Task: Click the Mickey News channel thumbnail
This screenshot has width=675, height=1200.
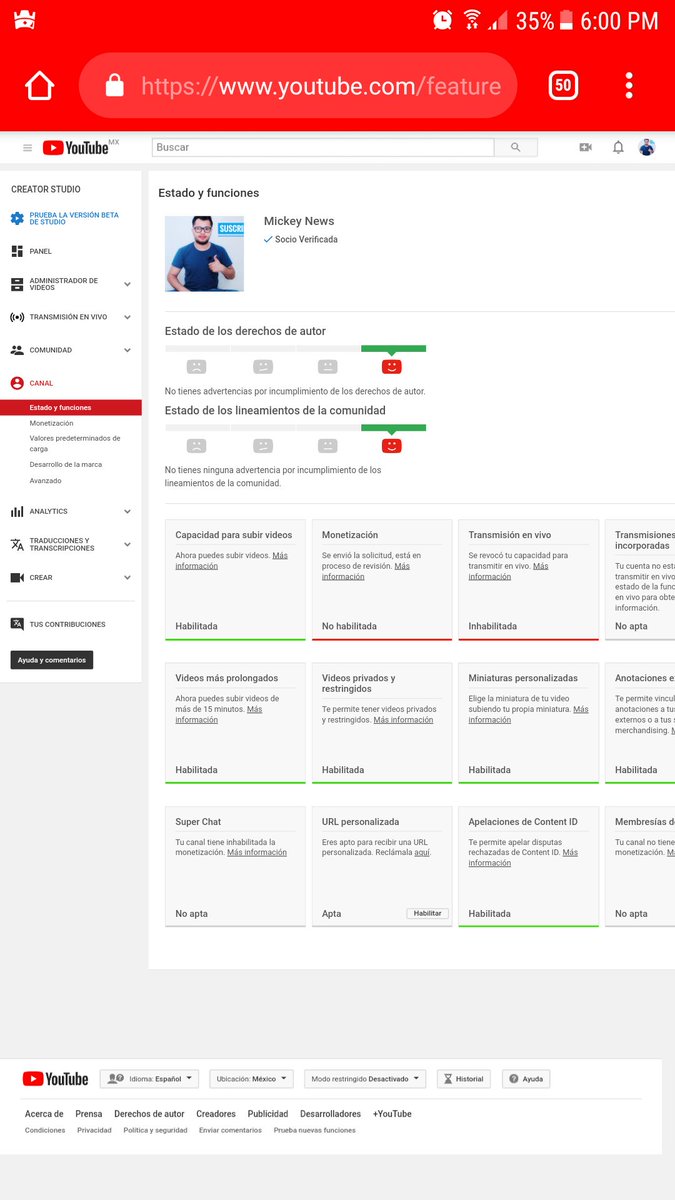Action: coord(204,254)
